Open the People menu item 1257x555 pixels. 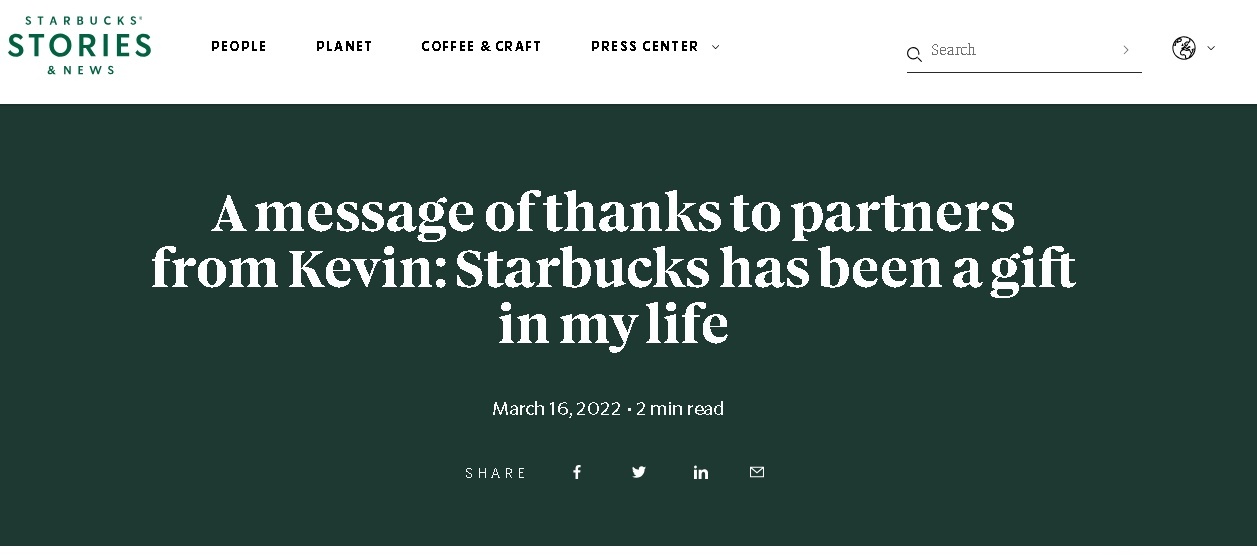pyautogui.click(x=239, y=46)
